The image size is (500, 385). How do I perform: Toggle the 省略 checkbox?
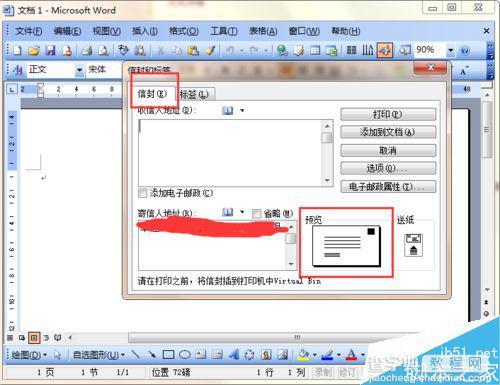(256, 214)
